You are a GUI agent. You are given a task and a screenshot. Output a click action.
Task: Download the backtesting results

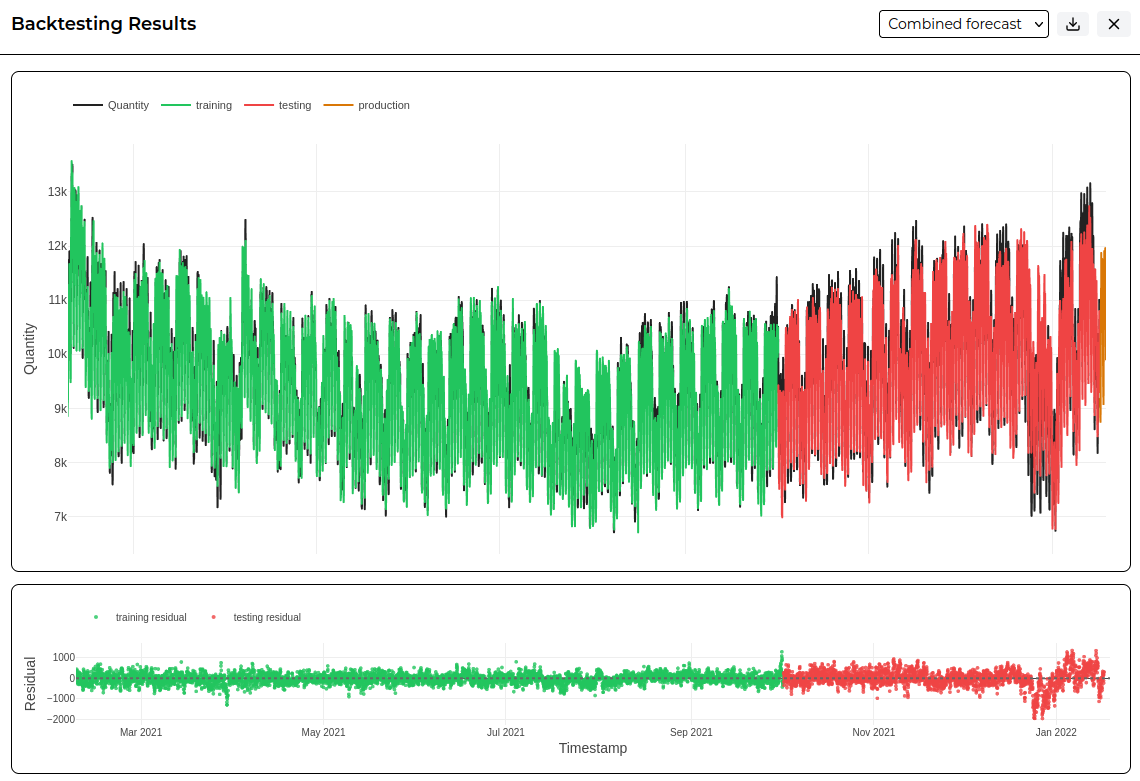point(1072,24)
